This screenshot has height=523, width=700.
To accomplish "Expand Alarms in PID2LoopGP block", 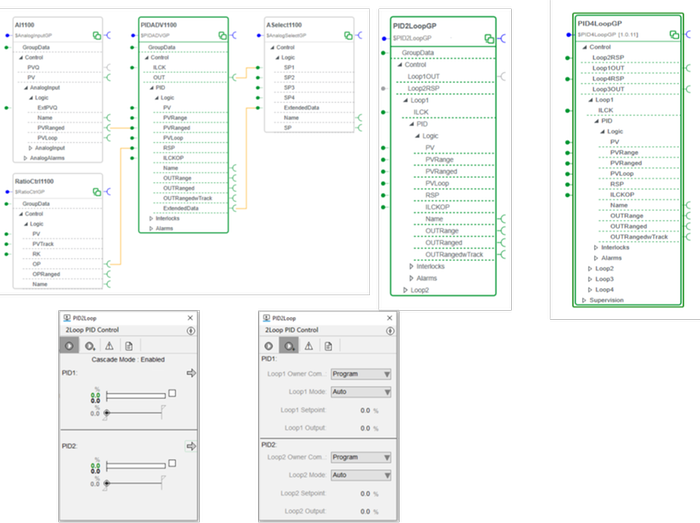I will (411, 278).
